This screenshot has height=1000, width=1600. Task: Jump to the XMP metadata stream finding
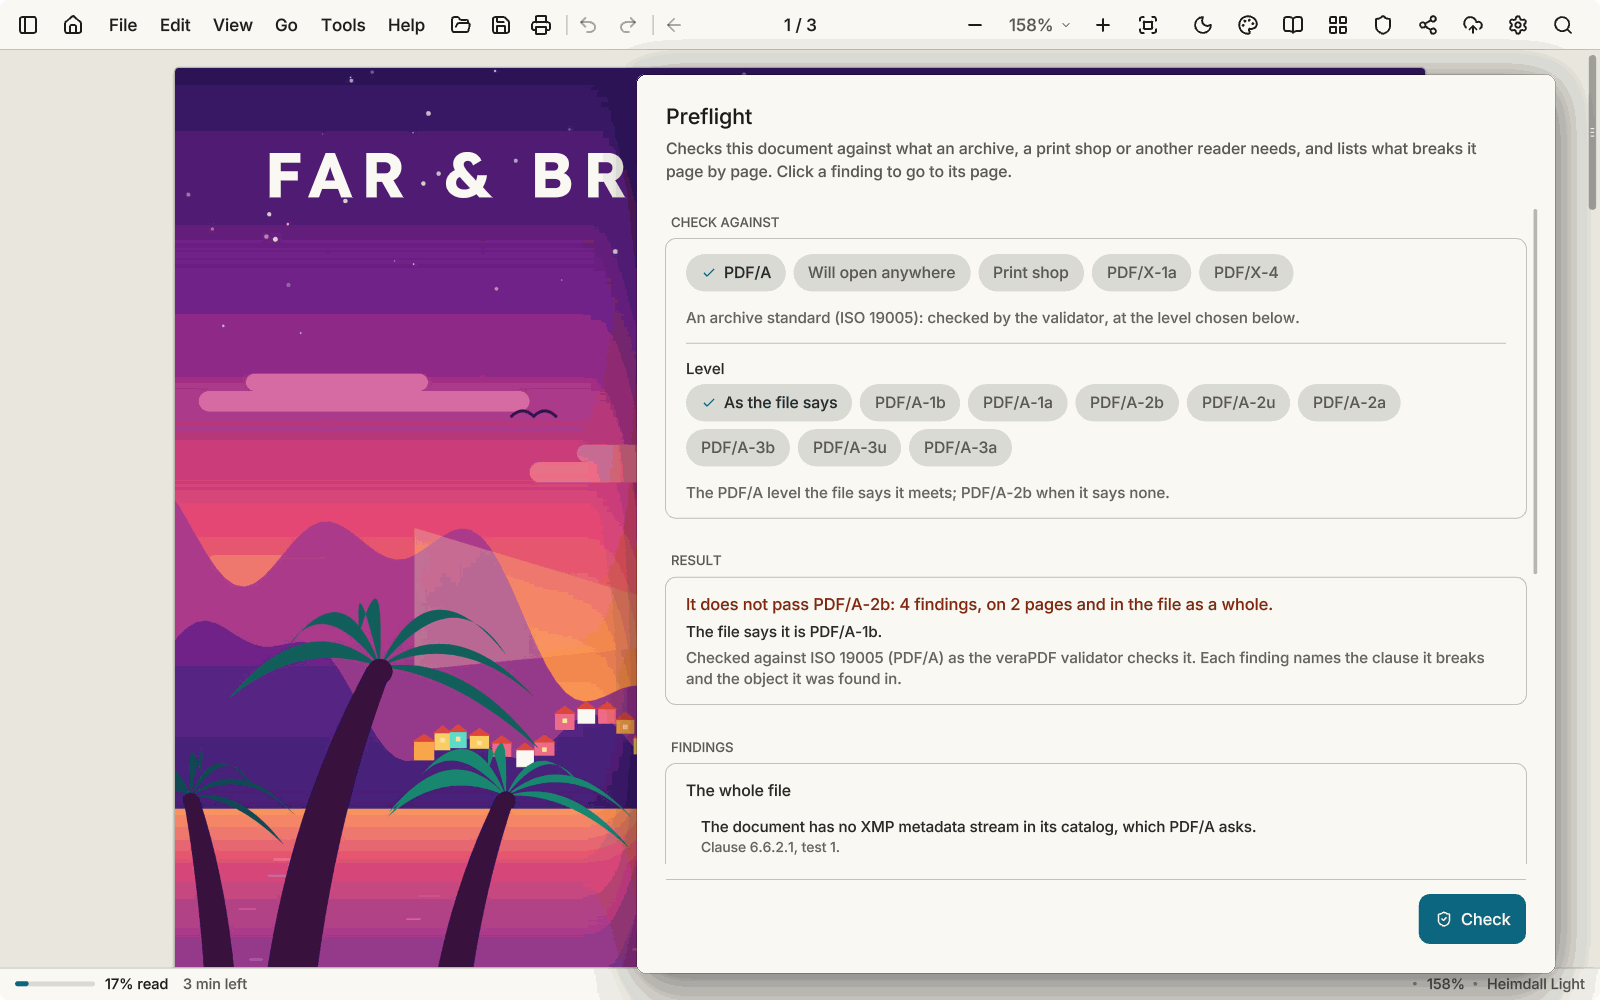1095,836
